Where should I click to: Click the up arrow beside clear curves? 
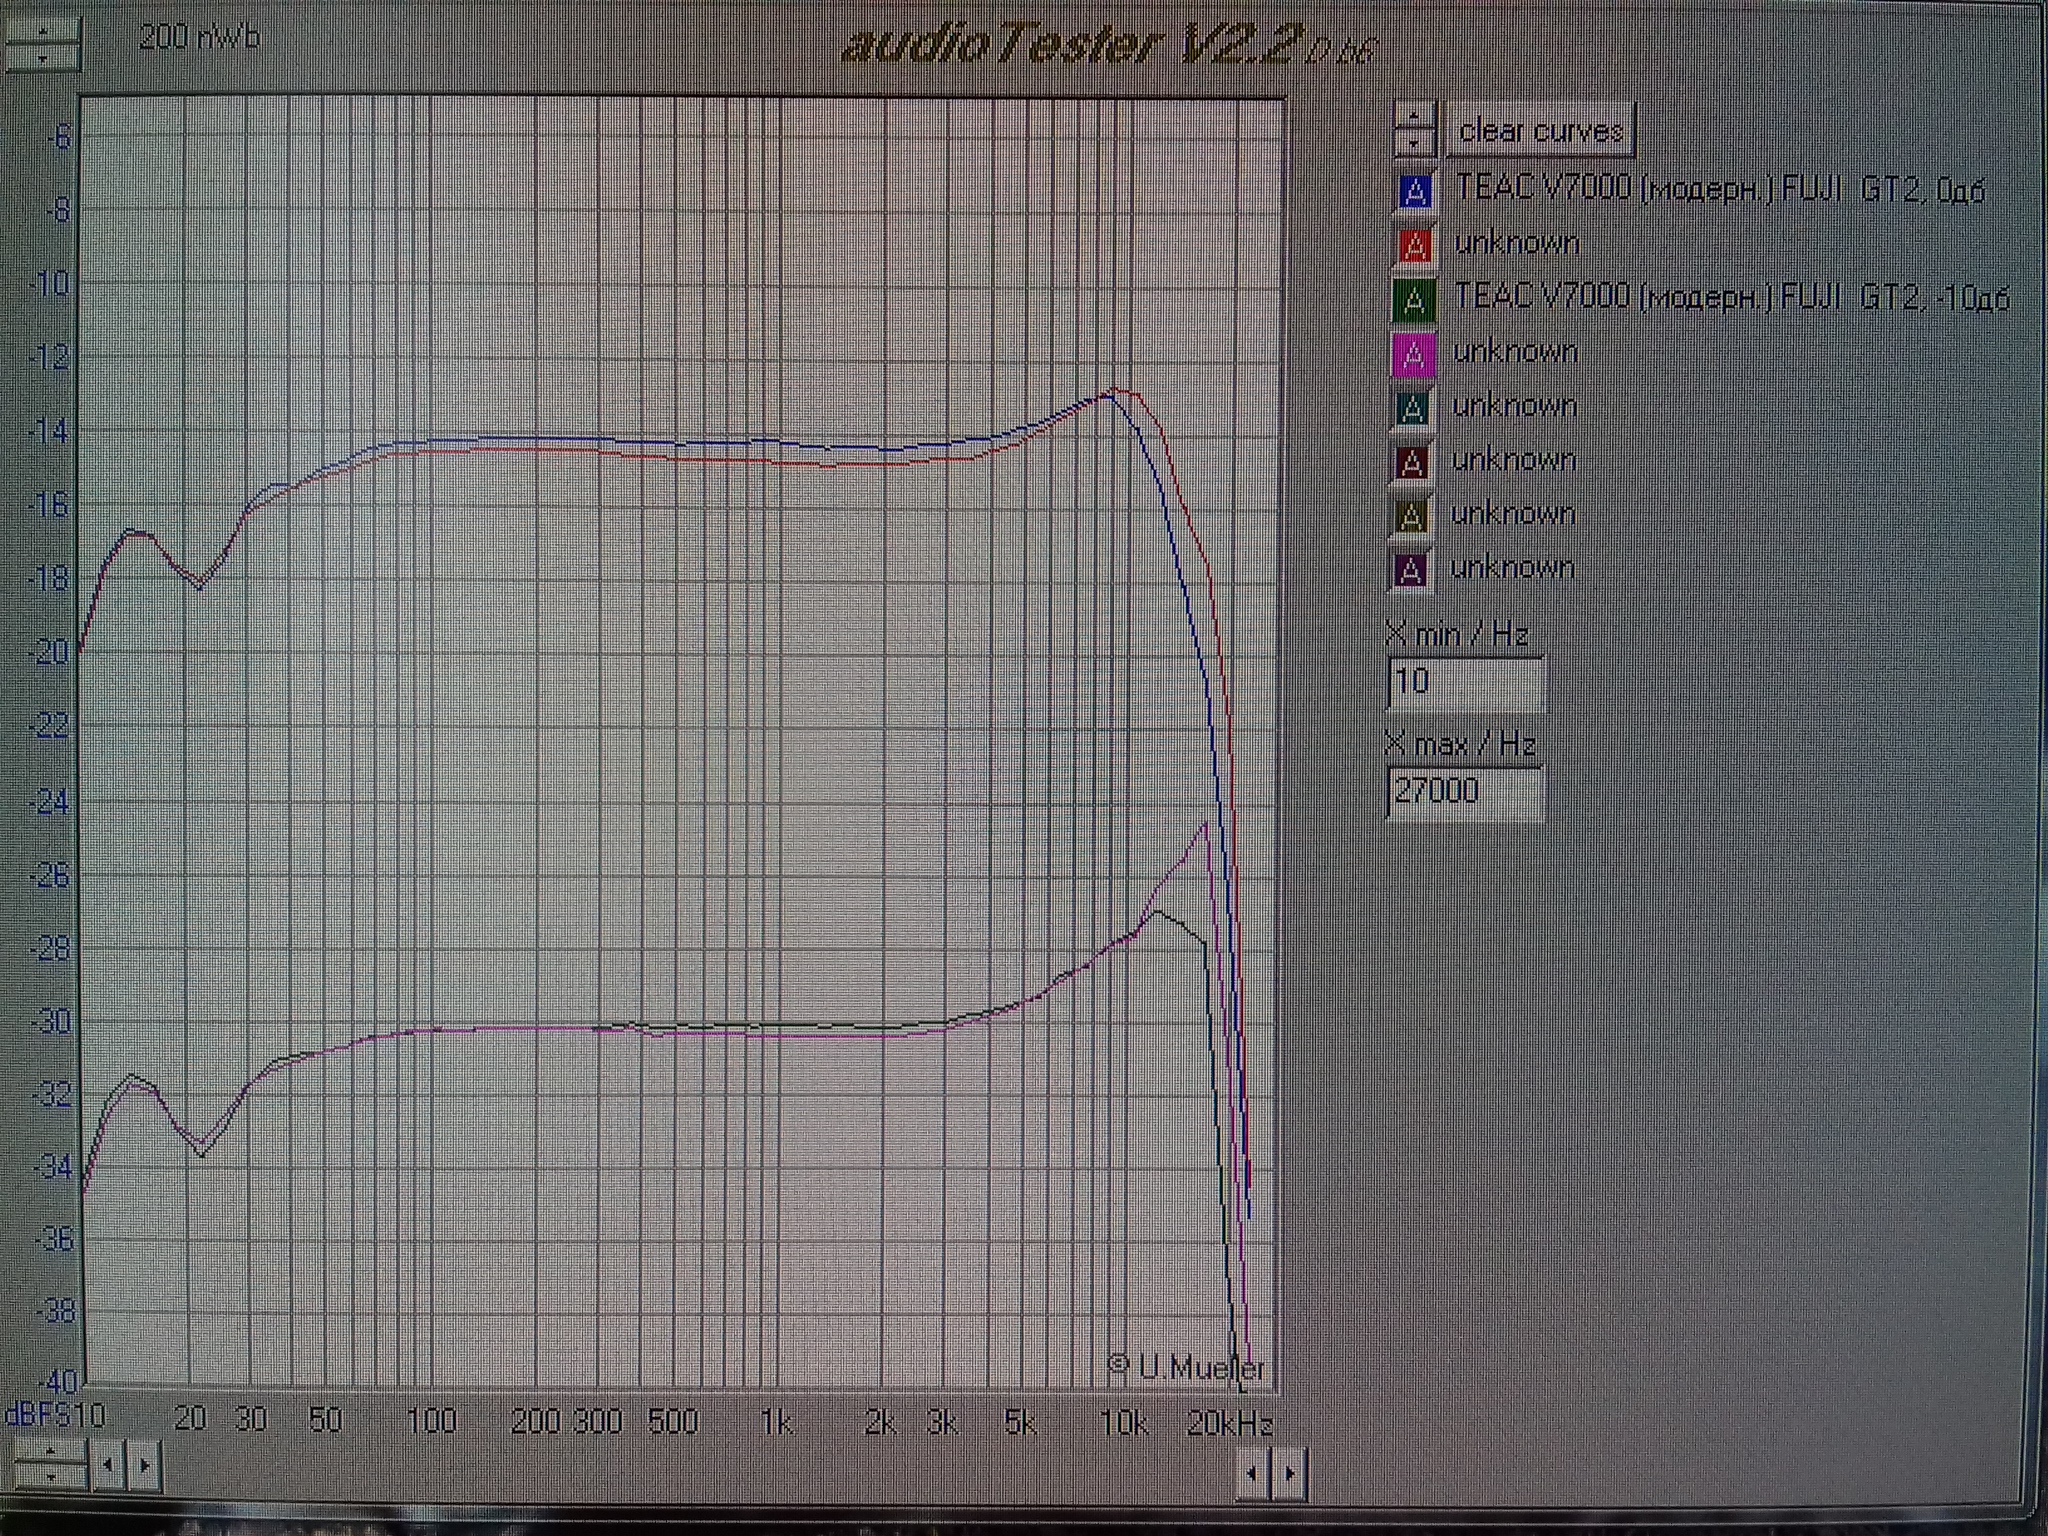pos(1414,117)
